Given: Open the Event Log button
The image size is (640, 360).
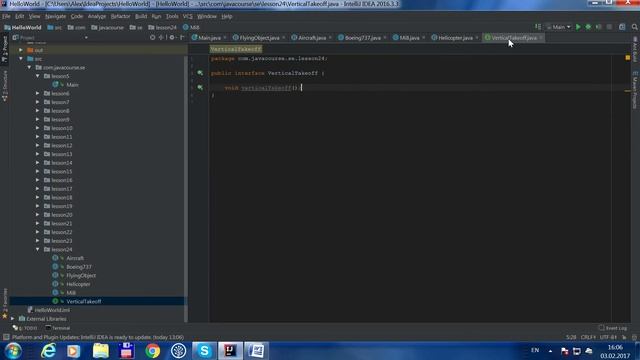Looking at the screenshot, I should tap(612, 328).
